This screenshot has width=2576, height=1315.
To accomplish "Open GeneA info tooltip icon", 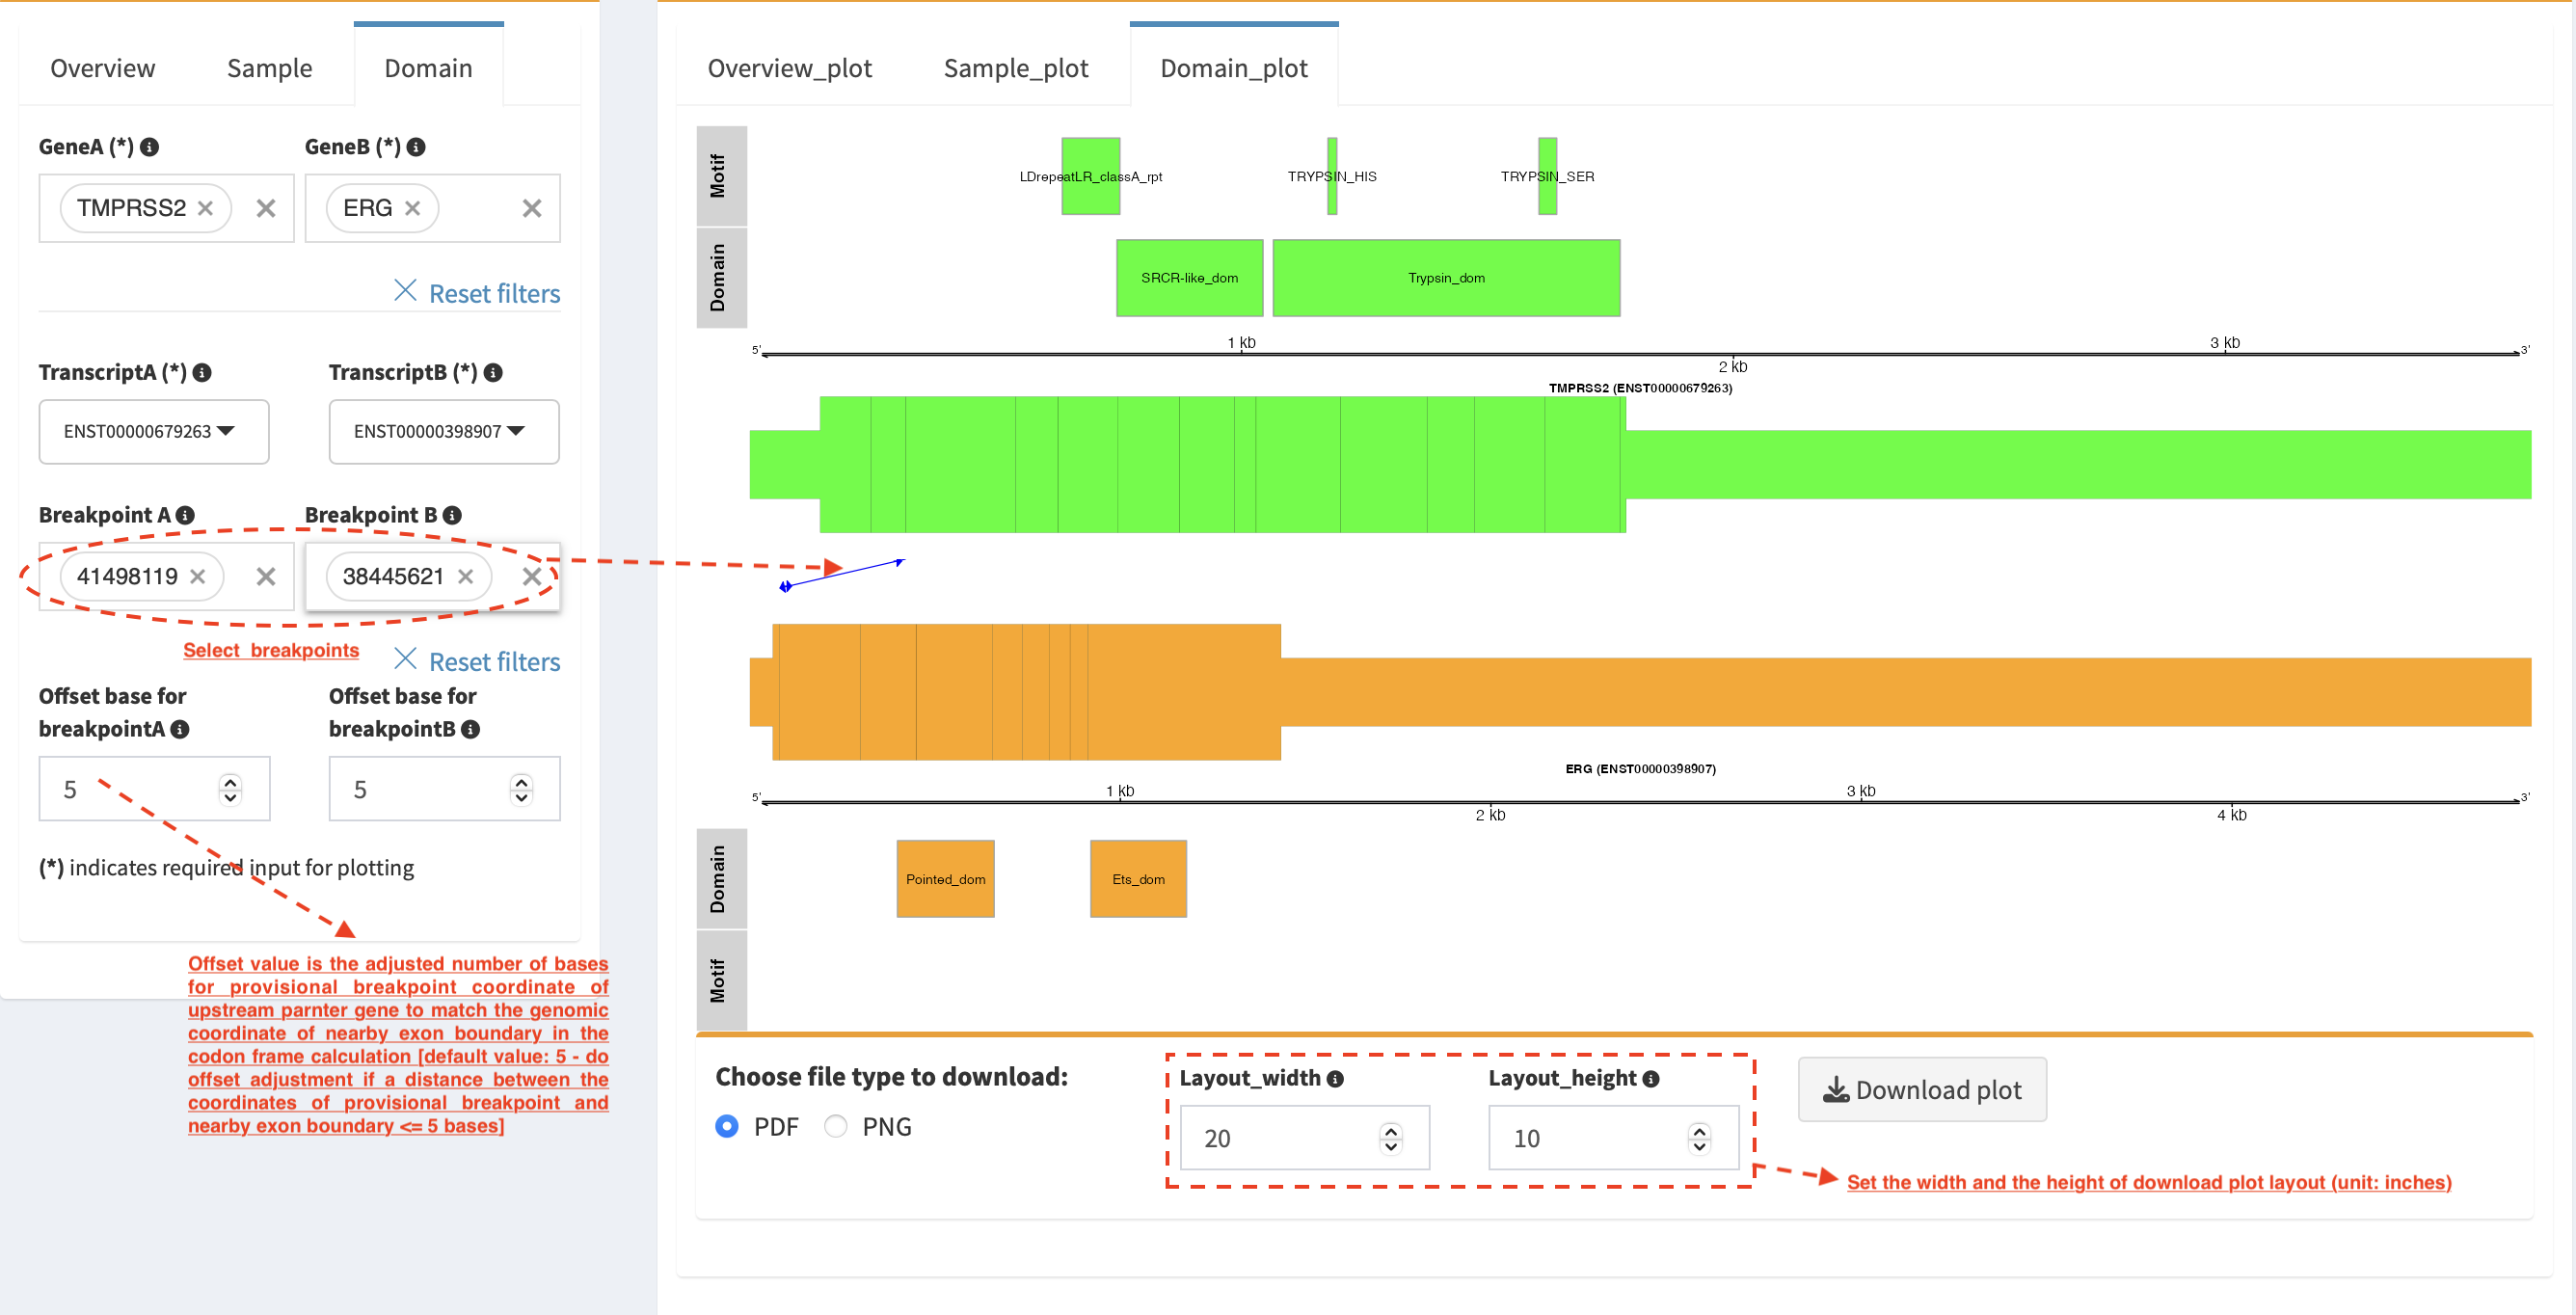I will 150,147.
